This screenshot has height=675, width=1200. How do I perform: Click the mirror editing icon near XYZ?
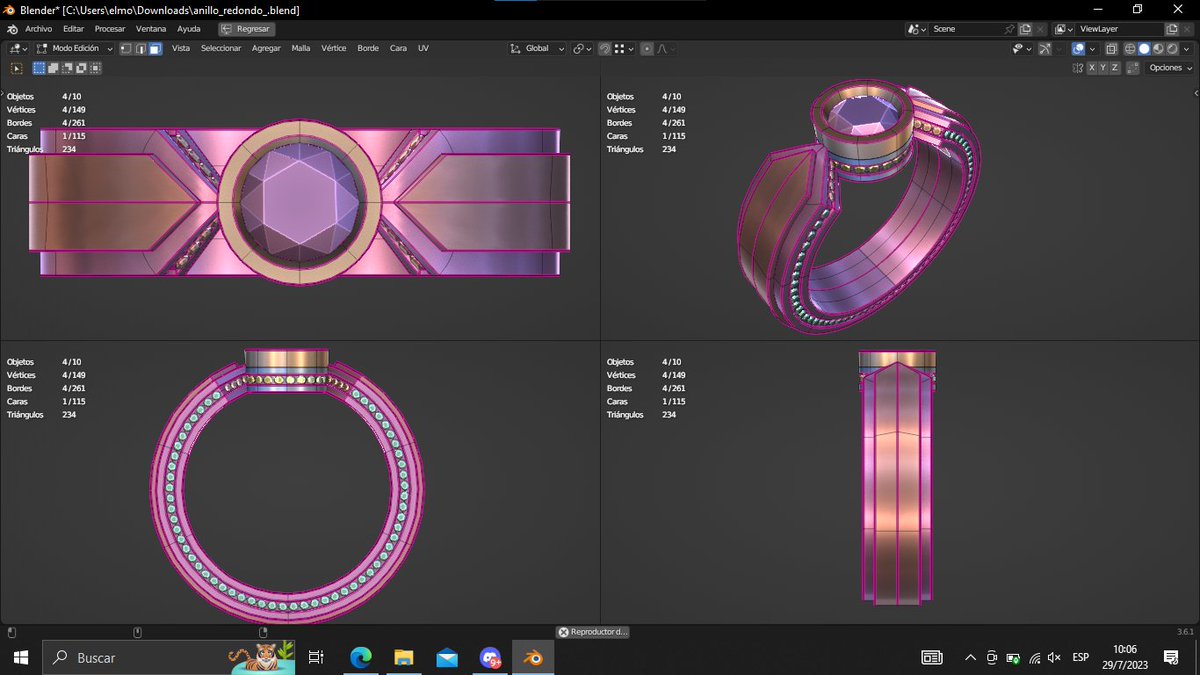click(x=1077, y=68)
